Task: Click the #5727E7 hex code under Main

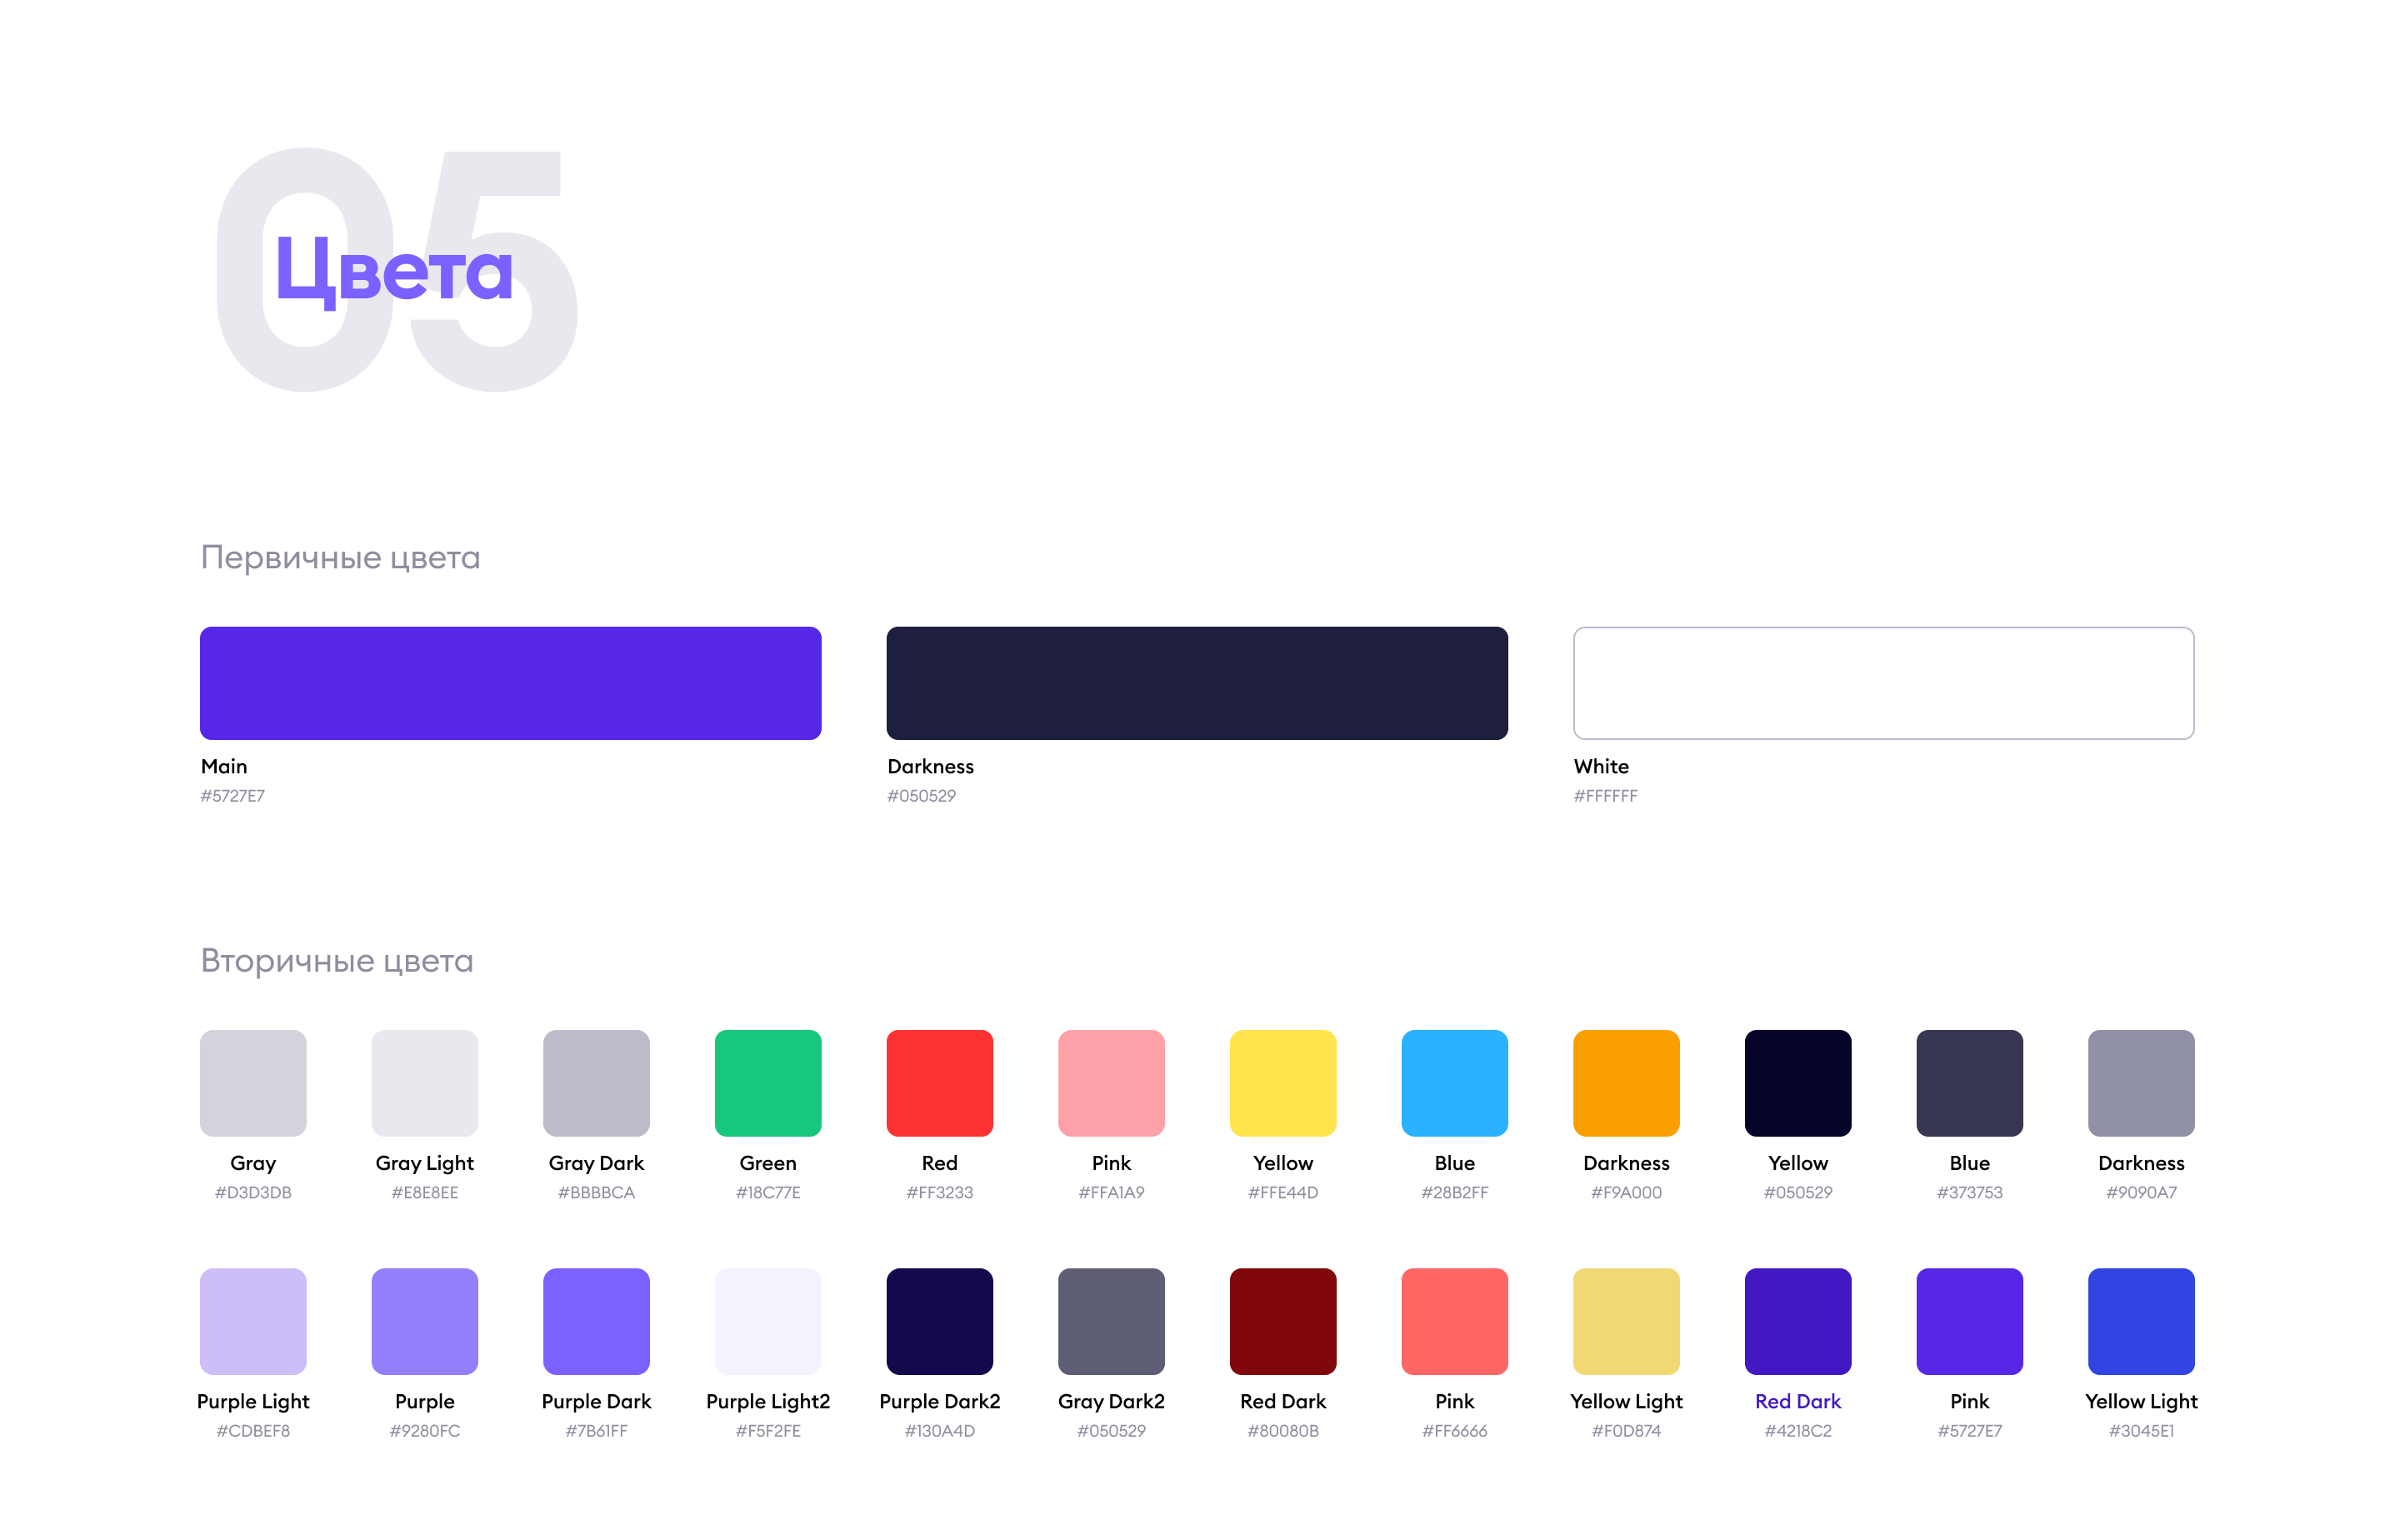Action: coord(232,796)
